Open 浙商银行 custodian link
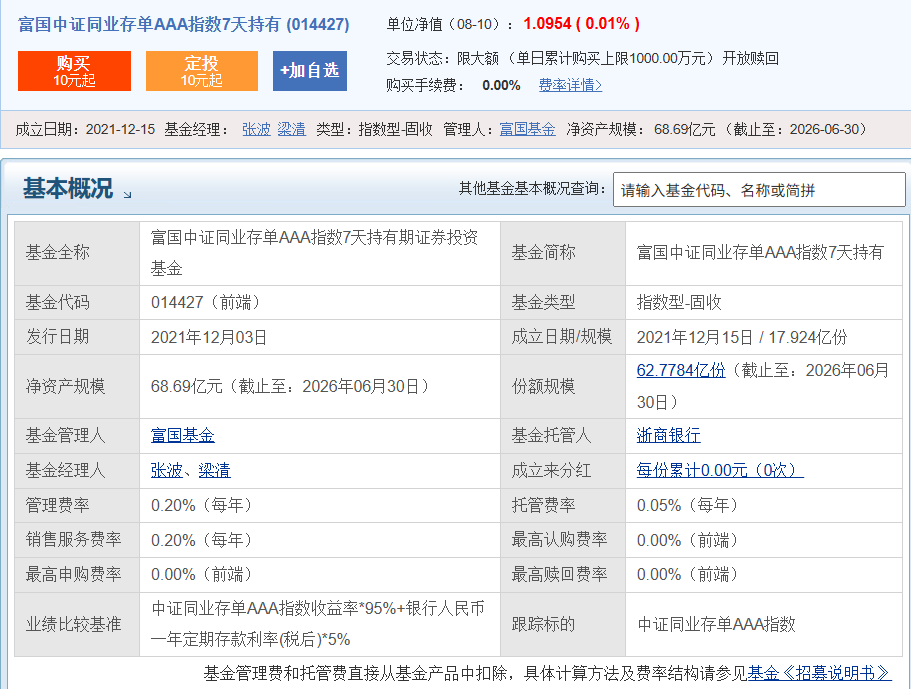This screenshot has width=911, height=689. point(668,435)
